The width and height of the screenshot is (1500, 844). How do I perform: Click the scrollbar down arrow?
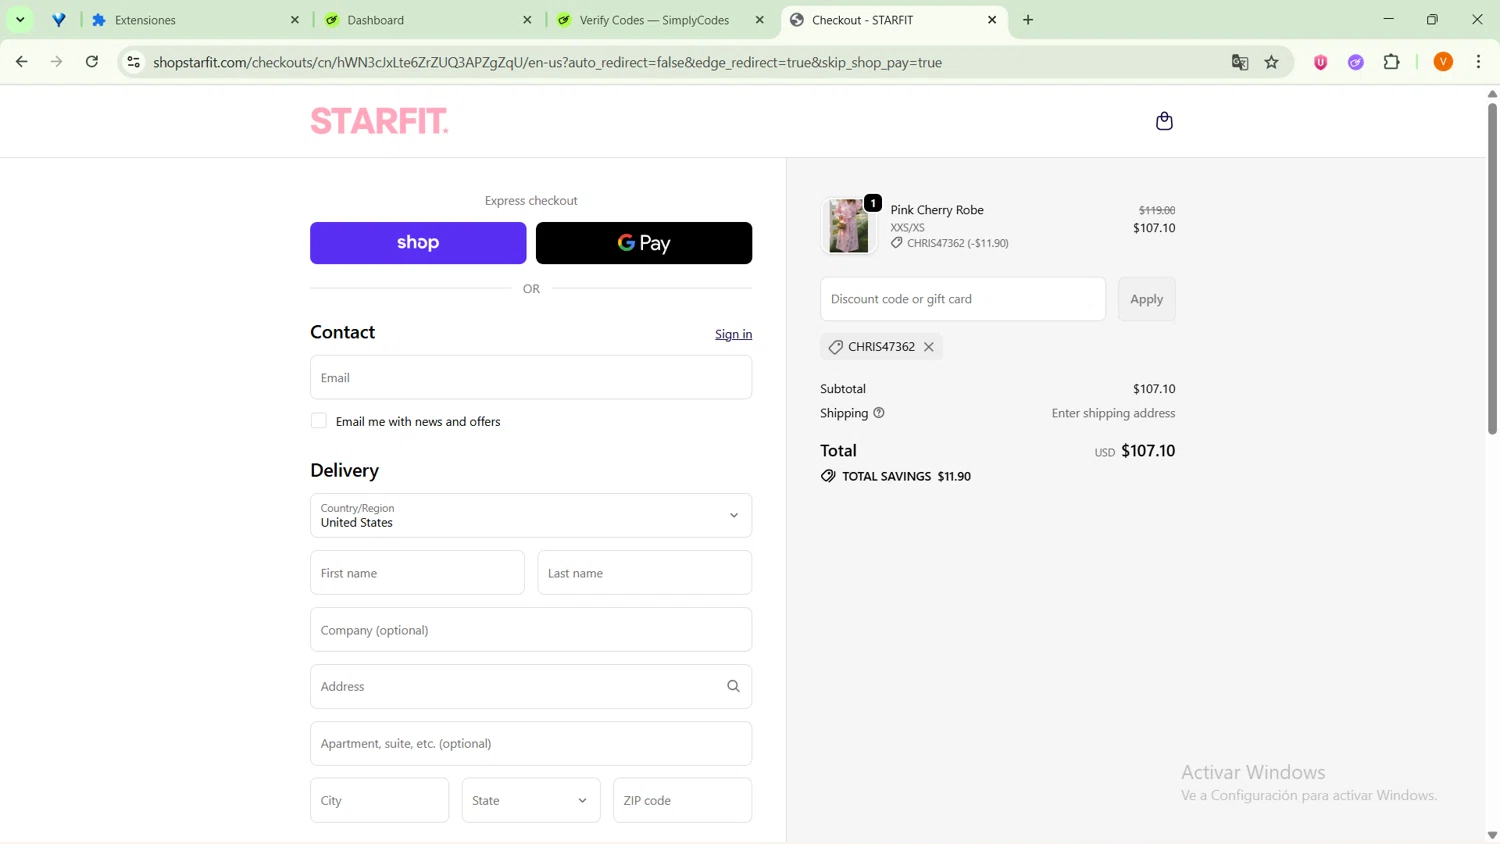click(1492, 835)
